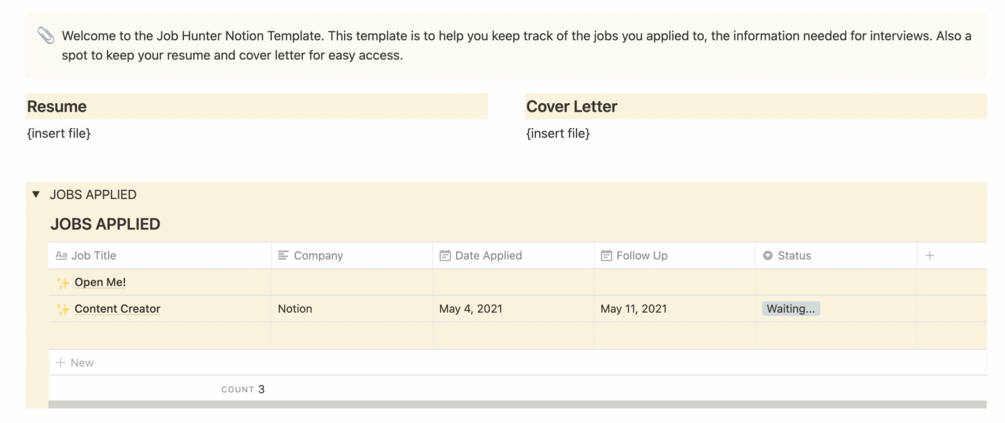
Task: Open the Open Me! page
Action: point(100,283)
